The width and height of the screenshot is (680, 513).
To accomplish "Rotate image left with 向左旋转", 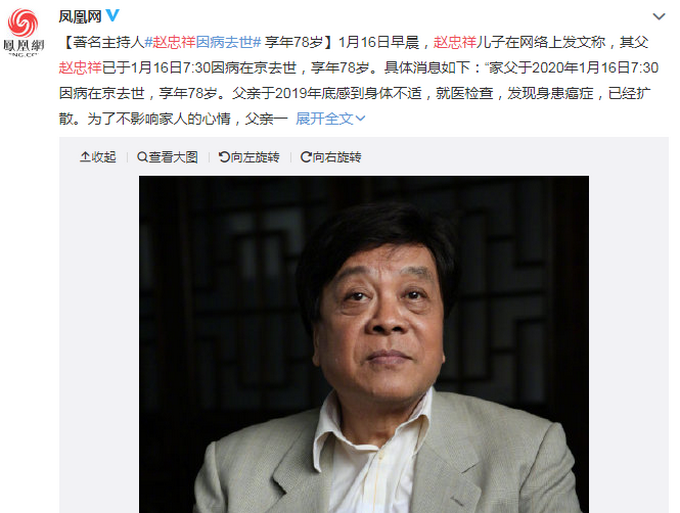I will pyautogui.click(x=249, y=157).
